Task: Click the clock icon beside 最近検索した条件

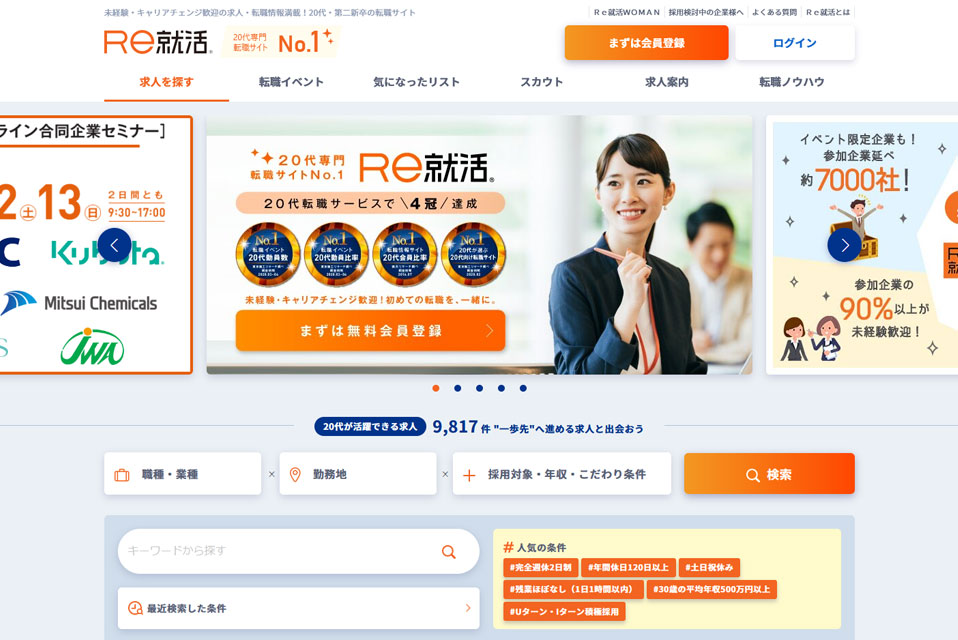Action: tap(135, 608)
